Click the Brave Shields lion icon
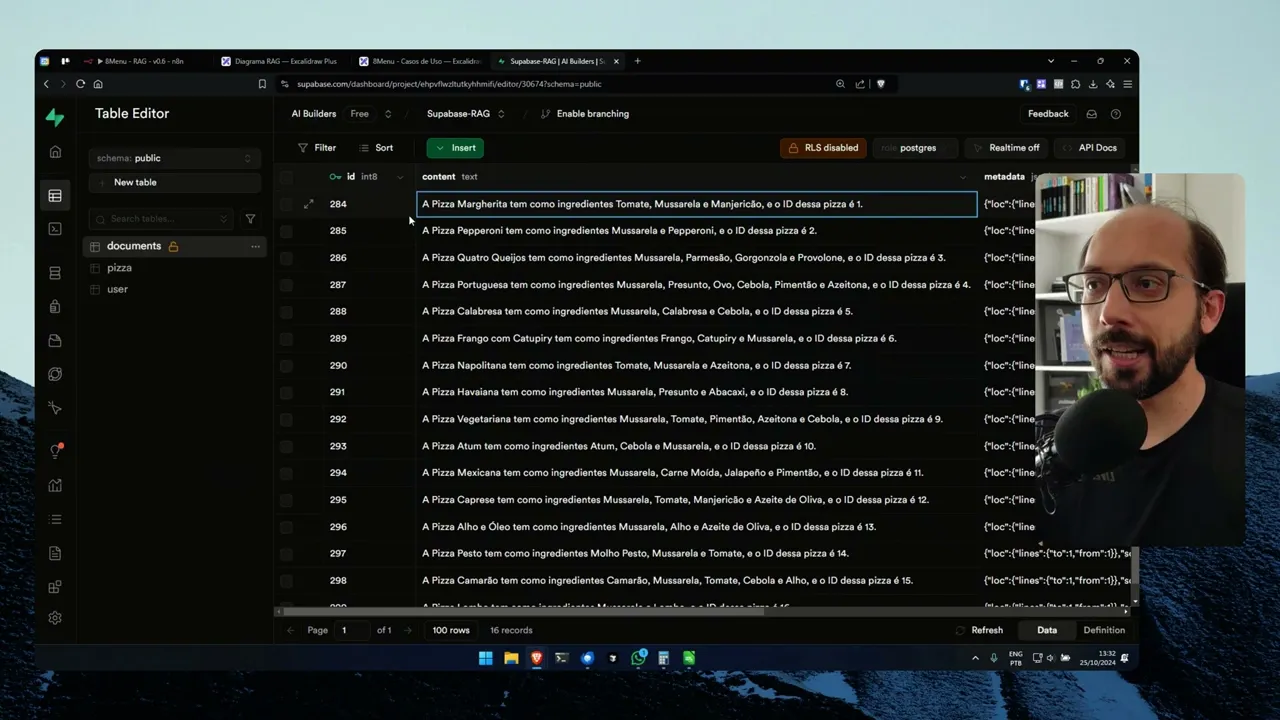This screenshot has height=720, width=1280. pyautogui.click(x=880, y=84)
